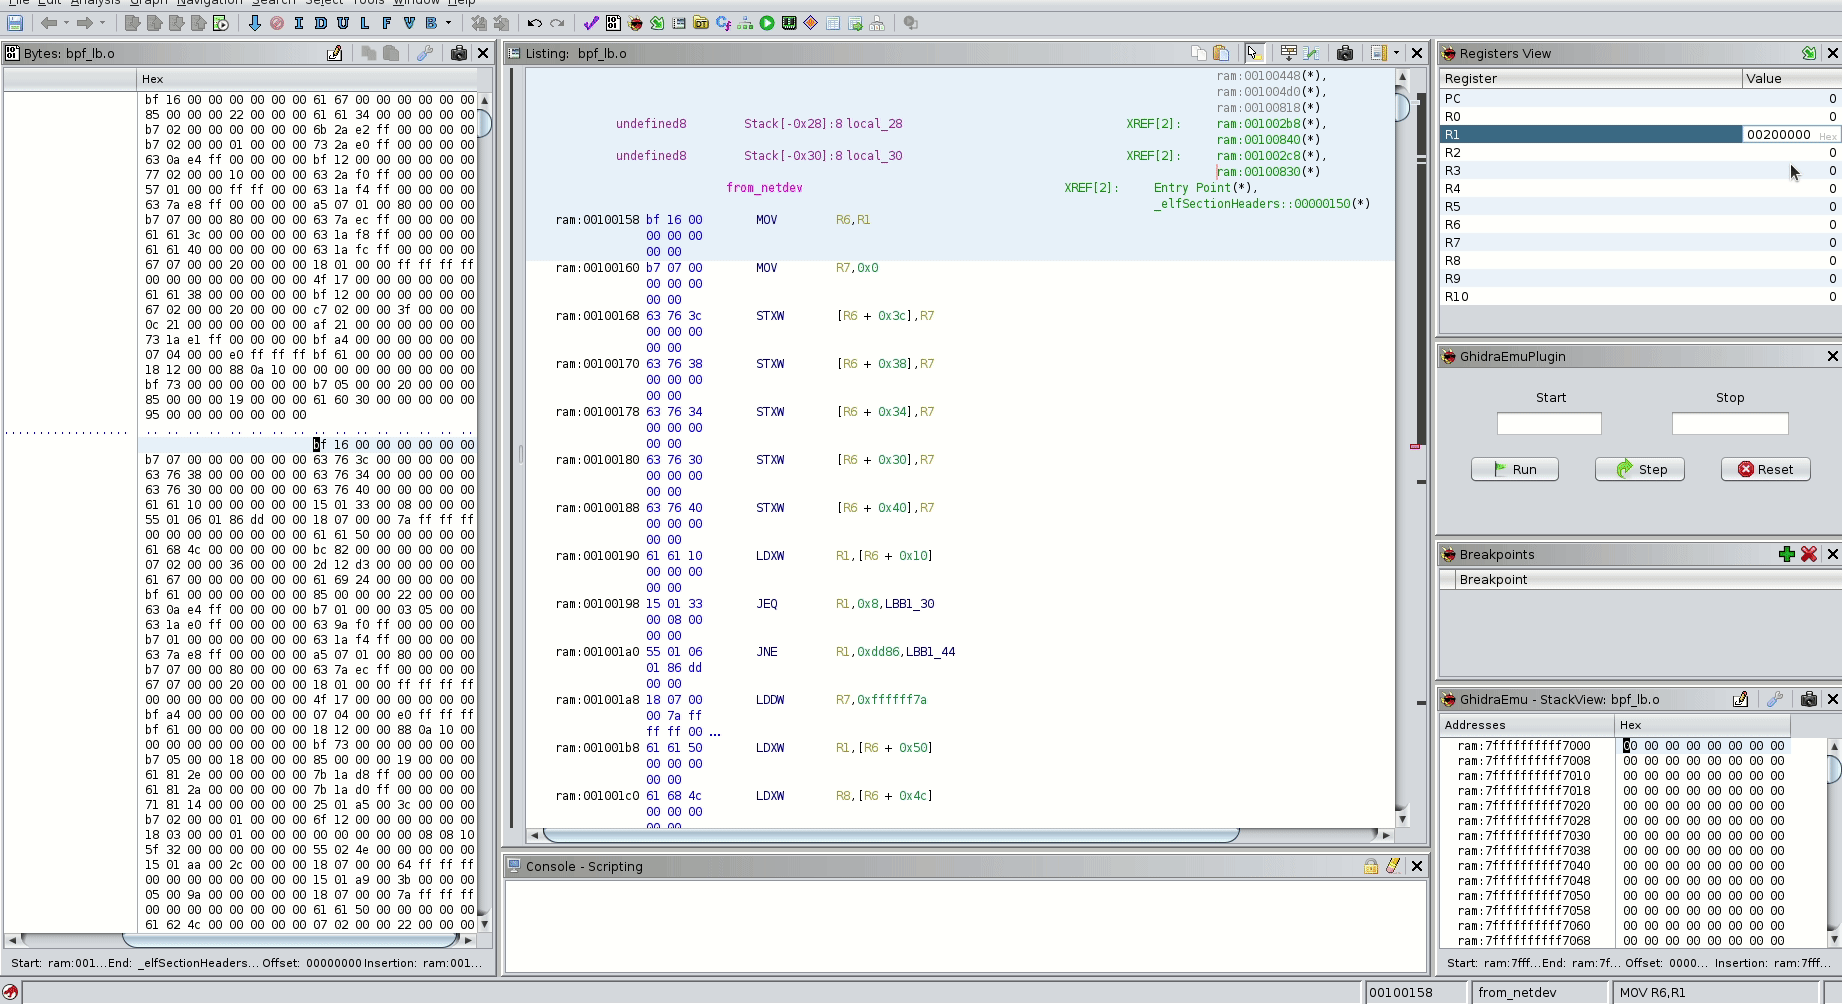Click the green icon in Registers View header

point(1809,53)
